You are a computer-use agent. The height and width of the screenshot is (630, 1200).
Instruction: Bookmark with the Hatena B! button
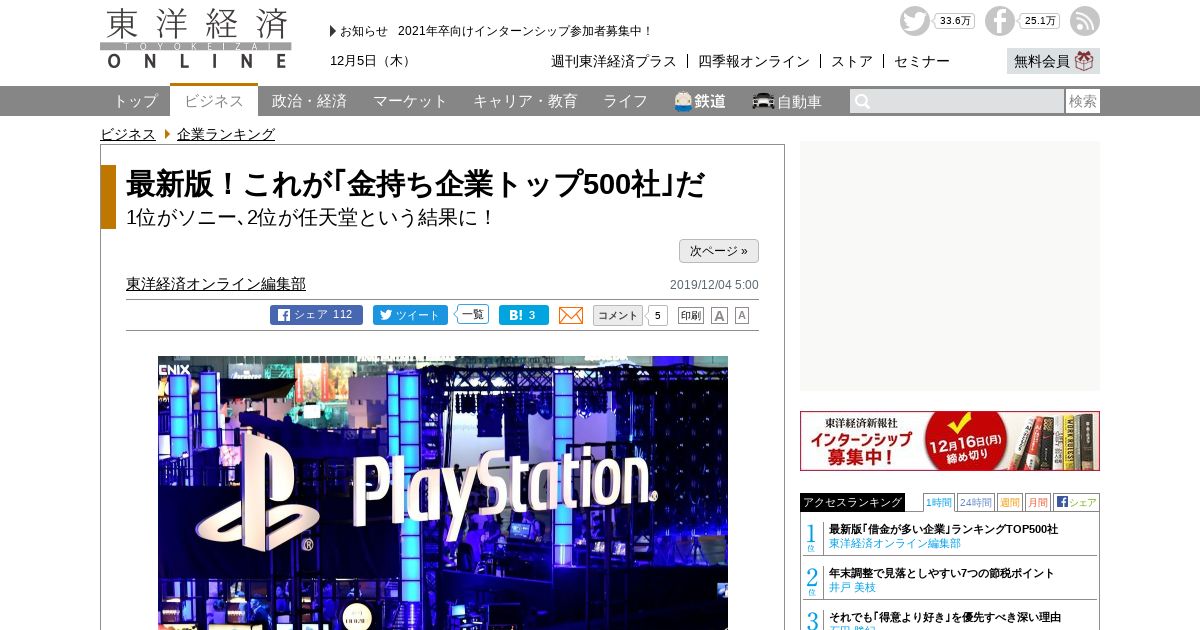[x=524, y=315]
